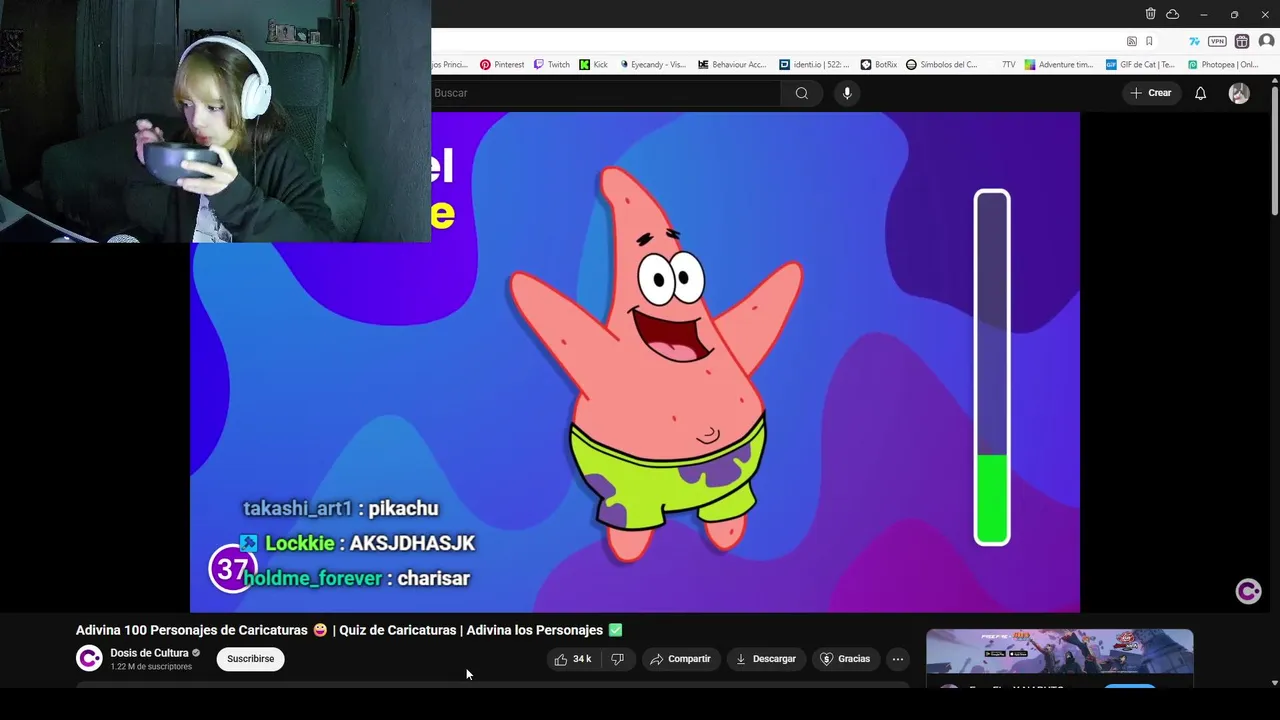Open the Behaviour Acc... bookmark
The height and width of the screenshot is (720, 1280).
(x=732, y=65)
